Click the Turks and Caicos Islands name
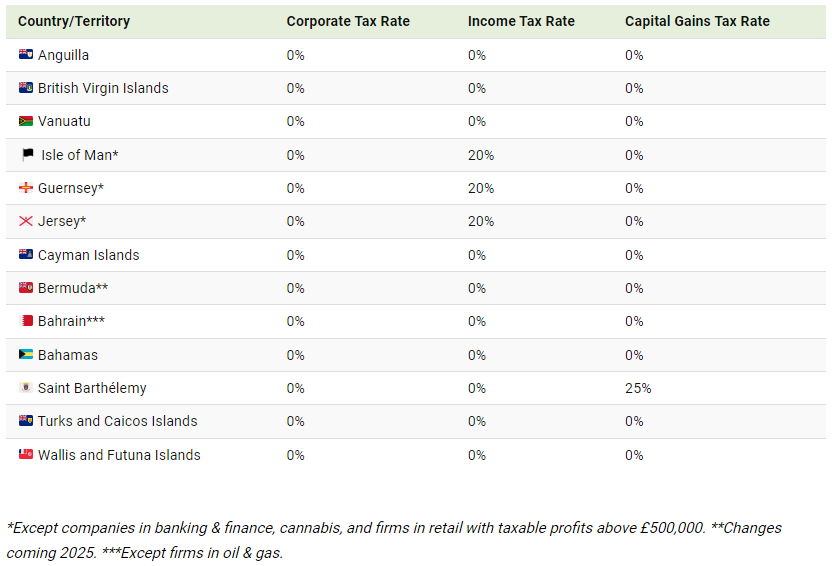This screenshot has height=566, width=832. (117, 421)
